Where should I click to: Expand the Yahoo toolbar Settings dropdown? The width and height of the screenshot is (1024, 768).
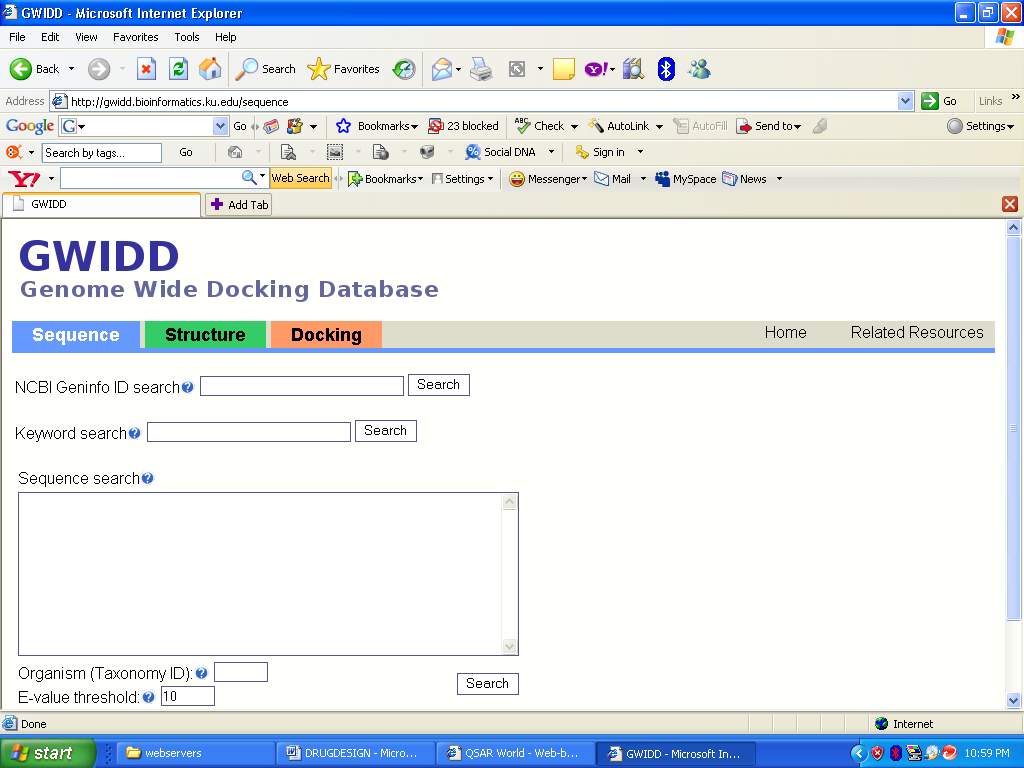(463, 179)
